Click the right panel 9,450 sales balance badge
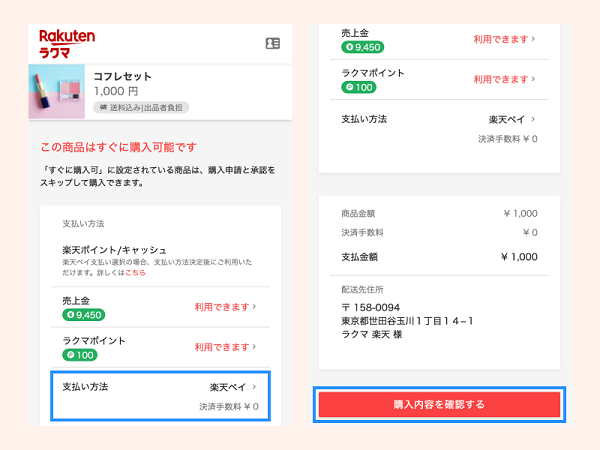 (362, 47)
